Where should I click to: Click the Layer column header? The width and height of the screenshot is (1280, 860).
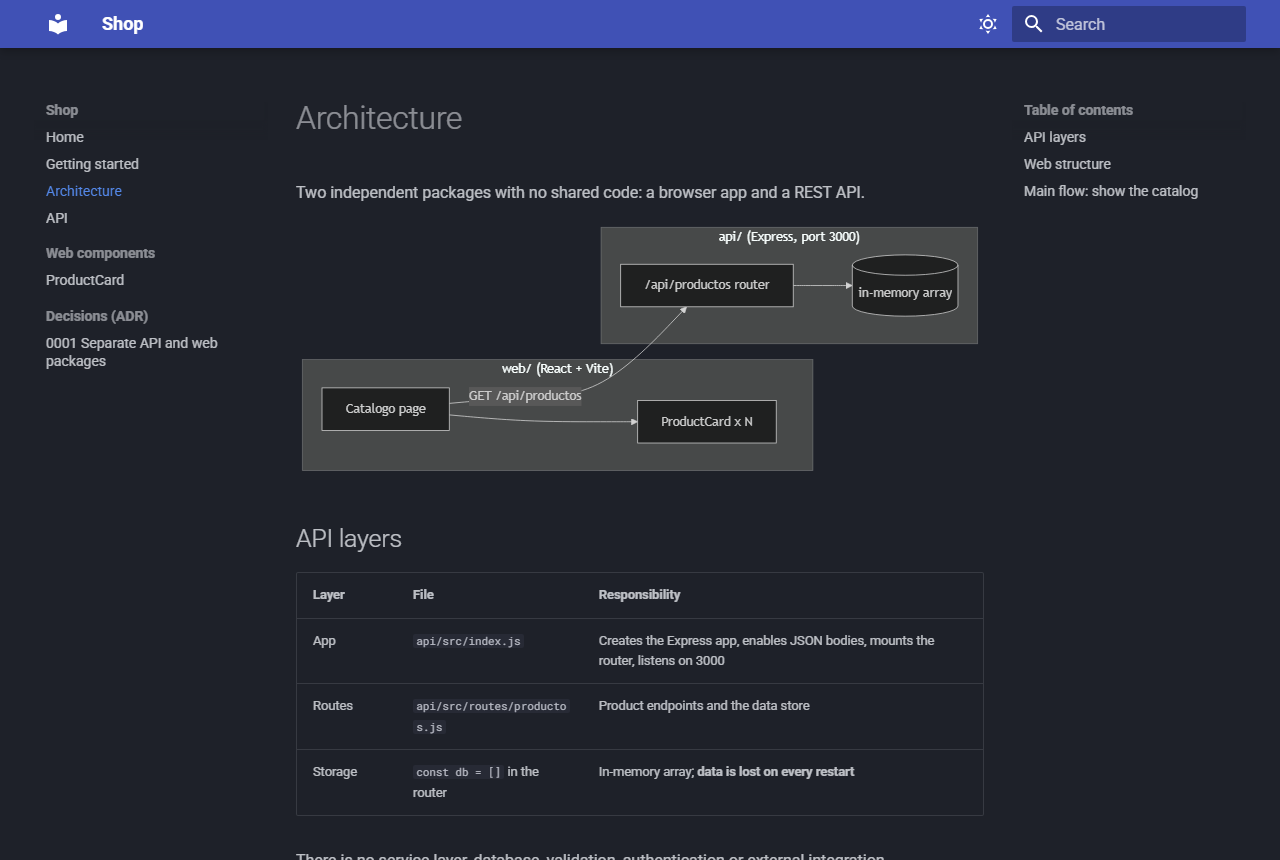pyautogui.click(x=329, y=595)
